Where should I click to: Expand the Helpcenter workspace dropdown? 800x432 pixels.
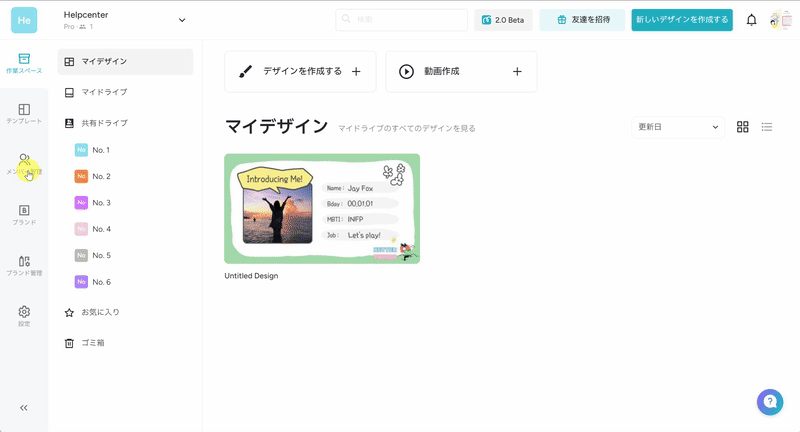[x=181, y=19]
